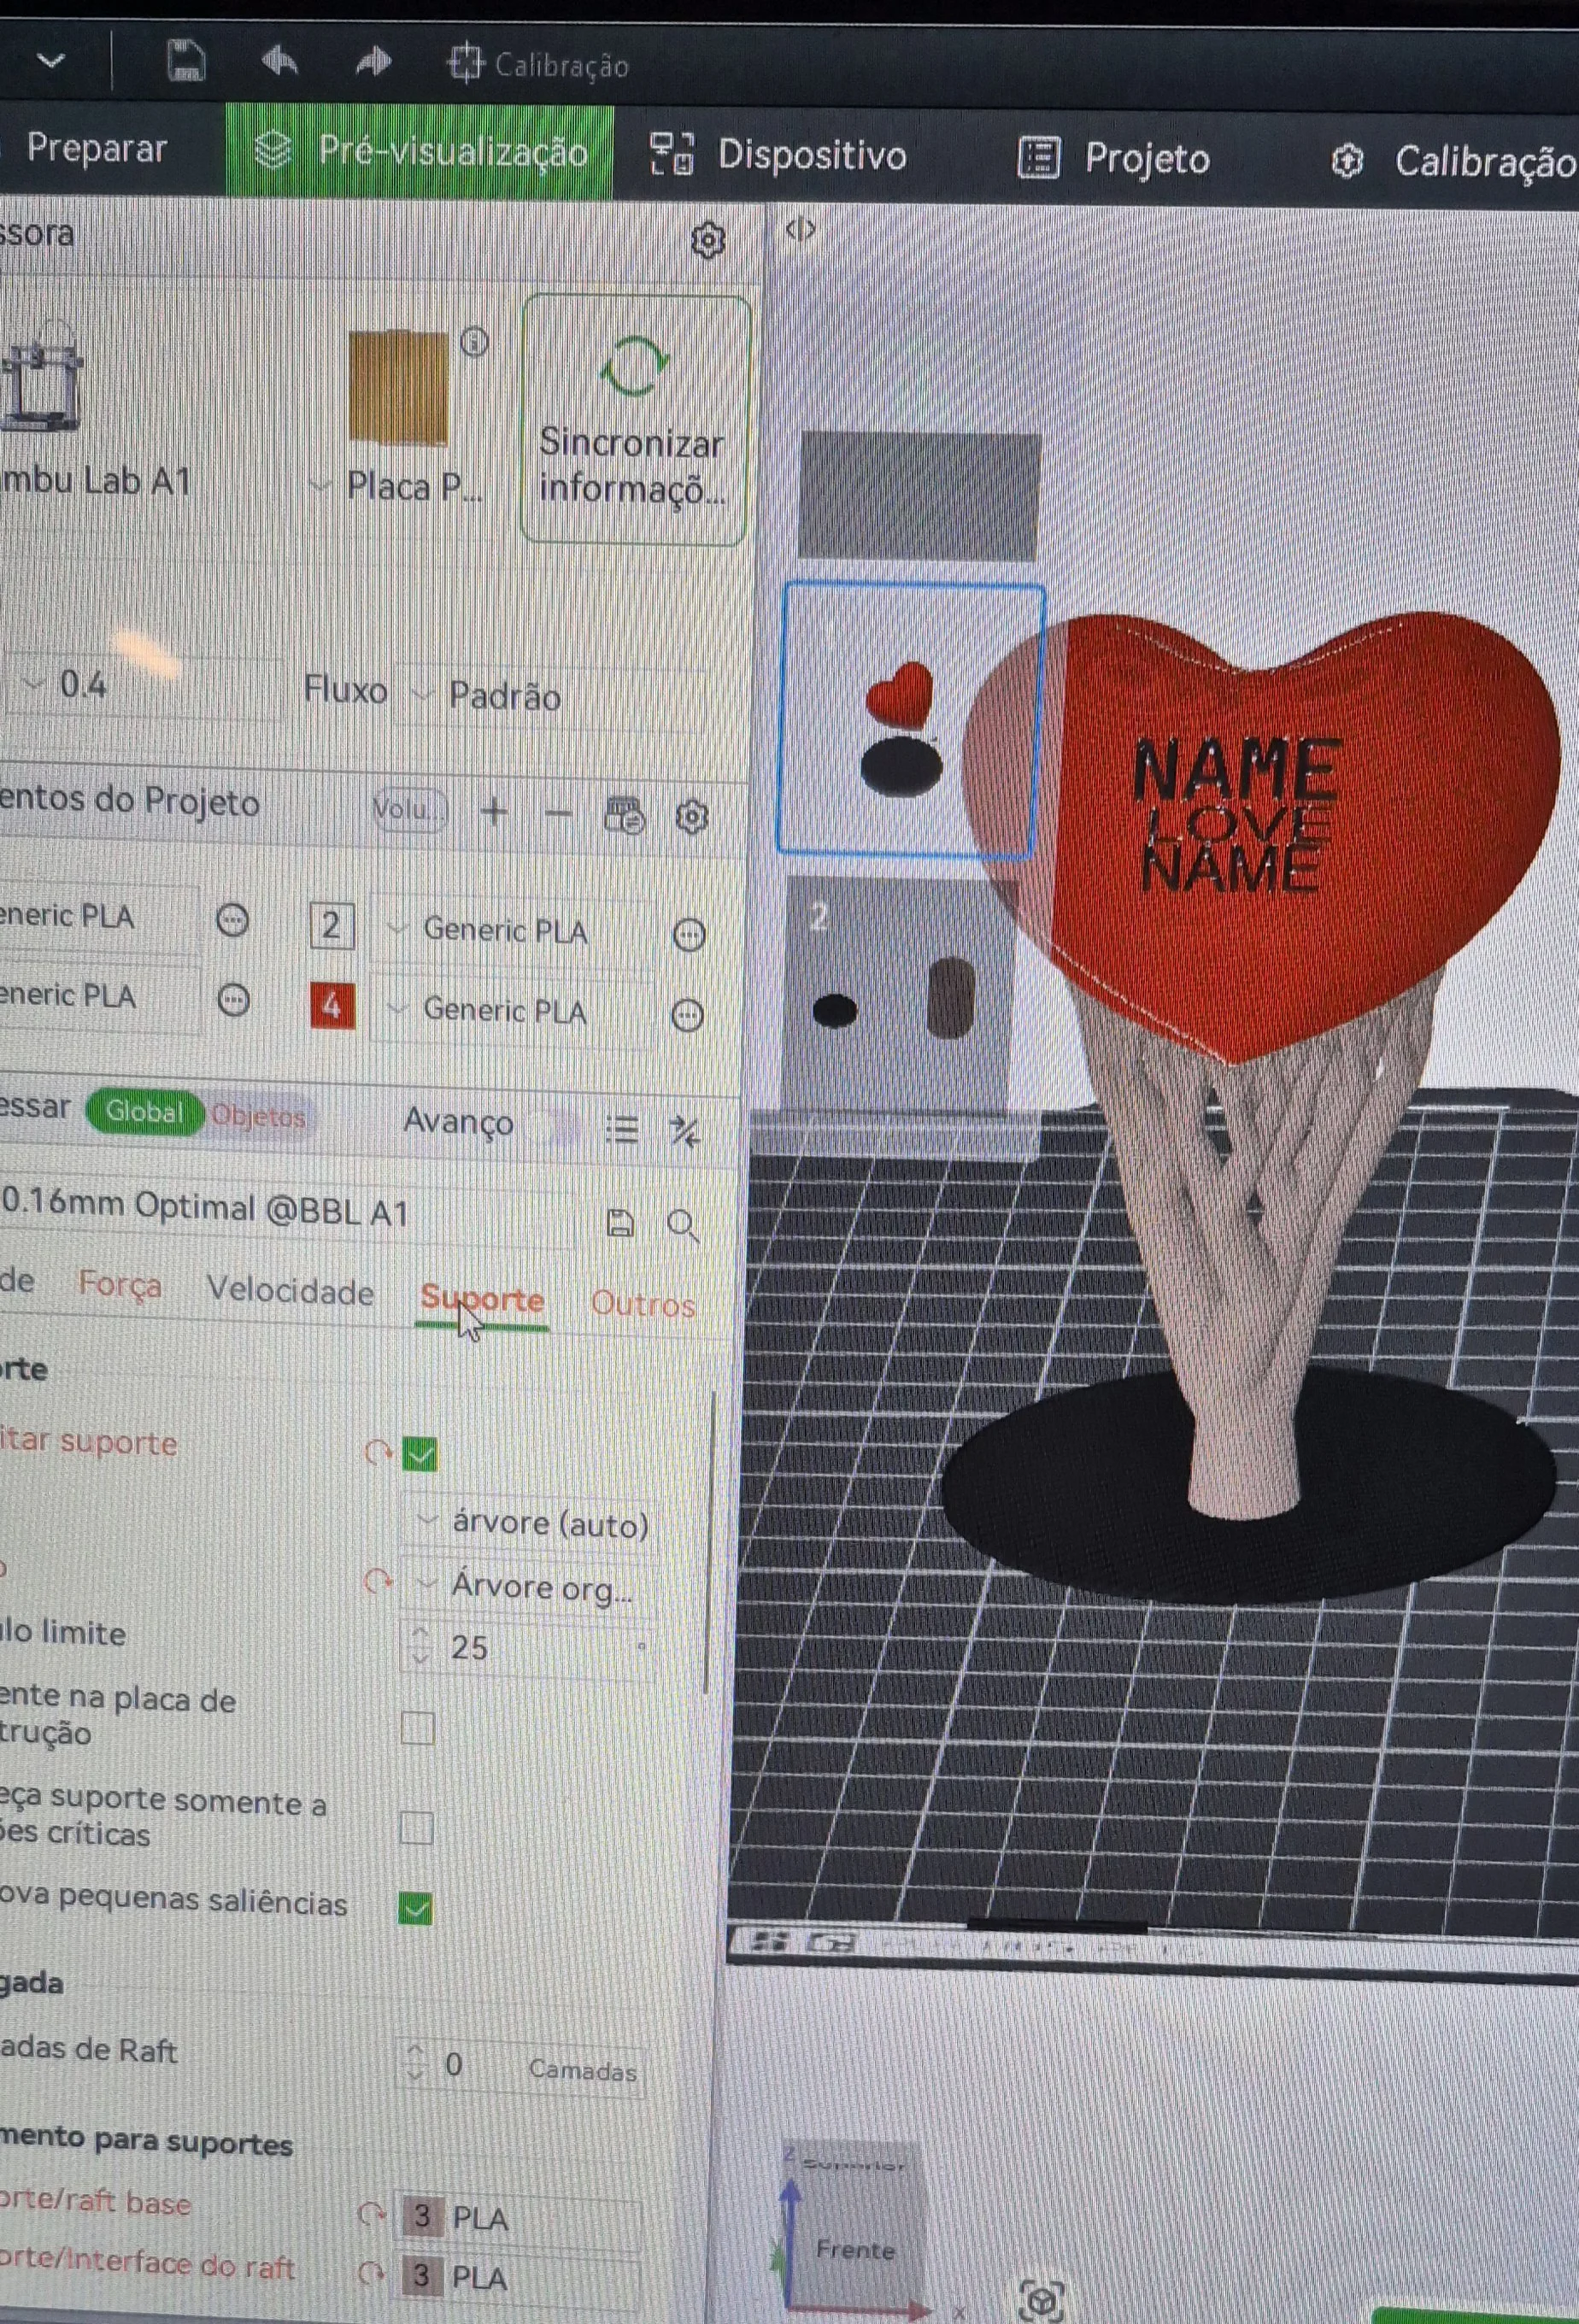
Task: Click the Raft layers stepper arrows
Action: (x=414, y=2063)
